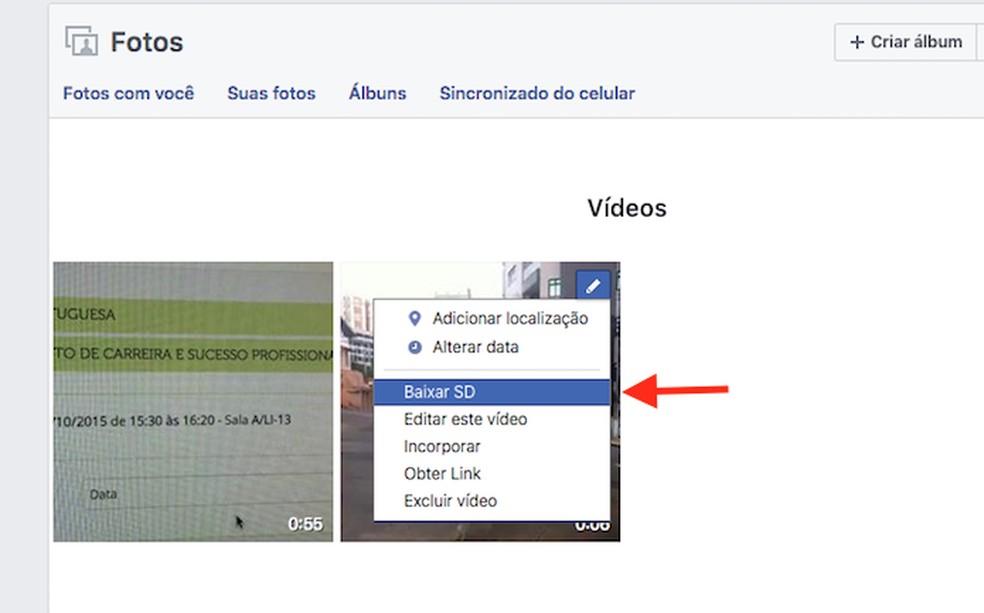
Task: Select Excluir vídeo to delete the video
Action: click(450, 500)
